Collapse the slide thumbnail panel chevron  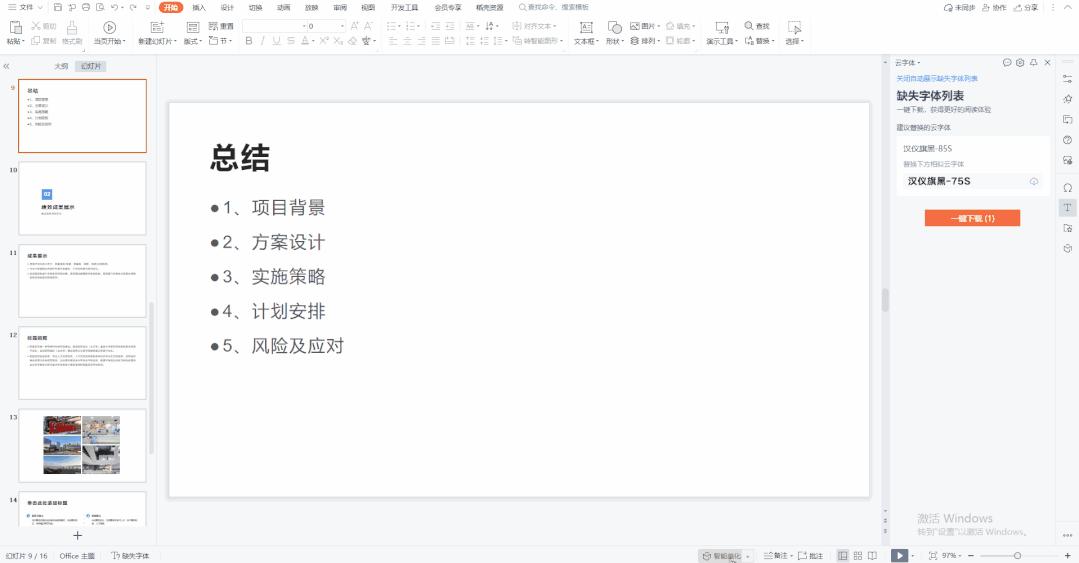pos(6,66)
